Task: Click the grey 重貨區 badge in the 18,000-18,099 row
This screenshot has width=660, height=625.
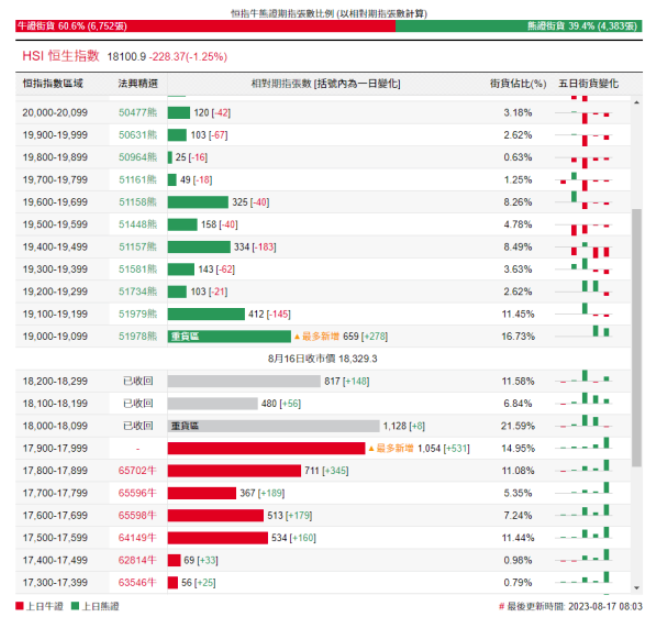Action: tap(185, 426)
